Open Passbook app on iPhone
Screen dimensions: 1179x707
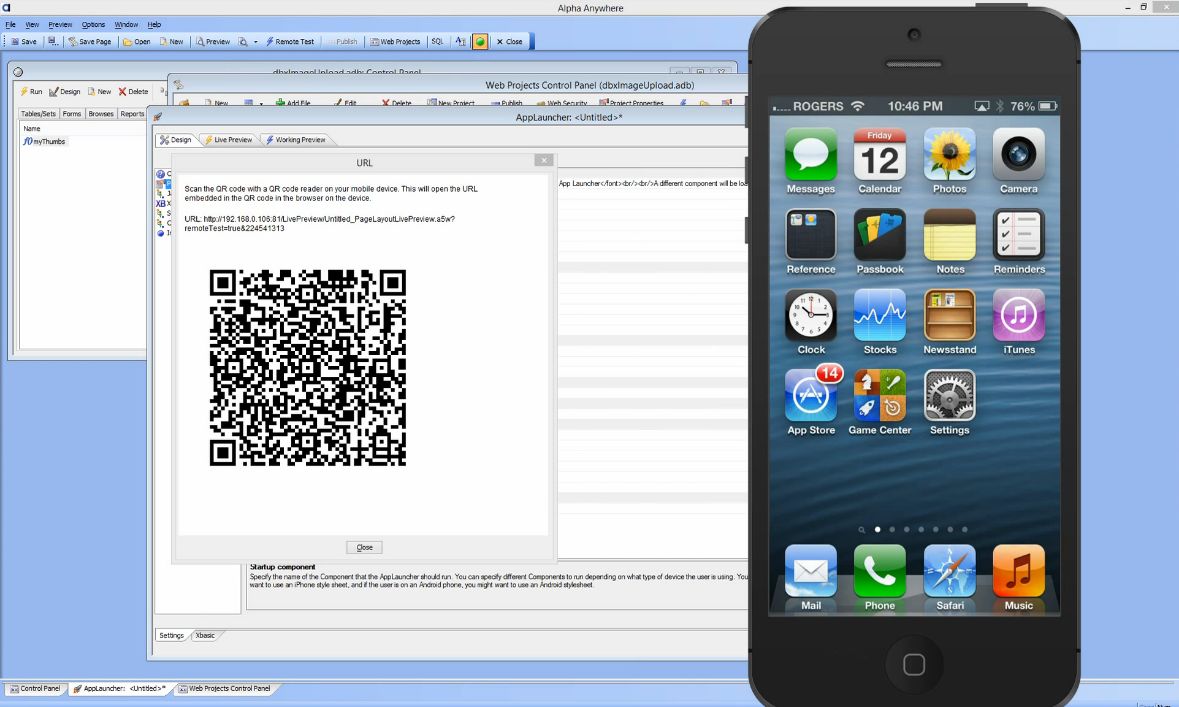pos(880,241)
